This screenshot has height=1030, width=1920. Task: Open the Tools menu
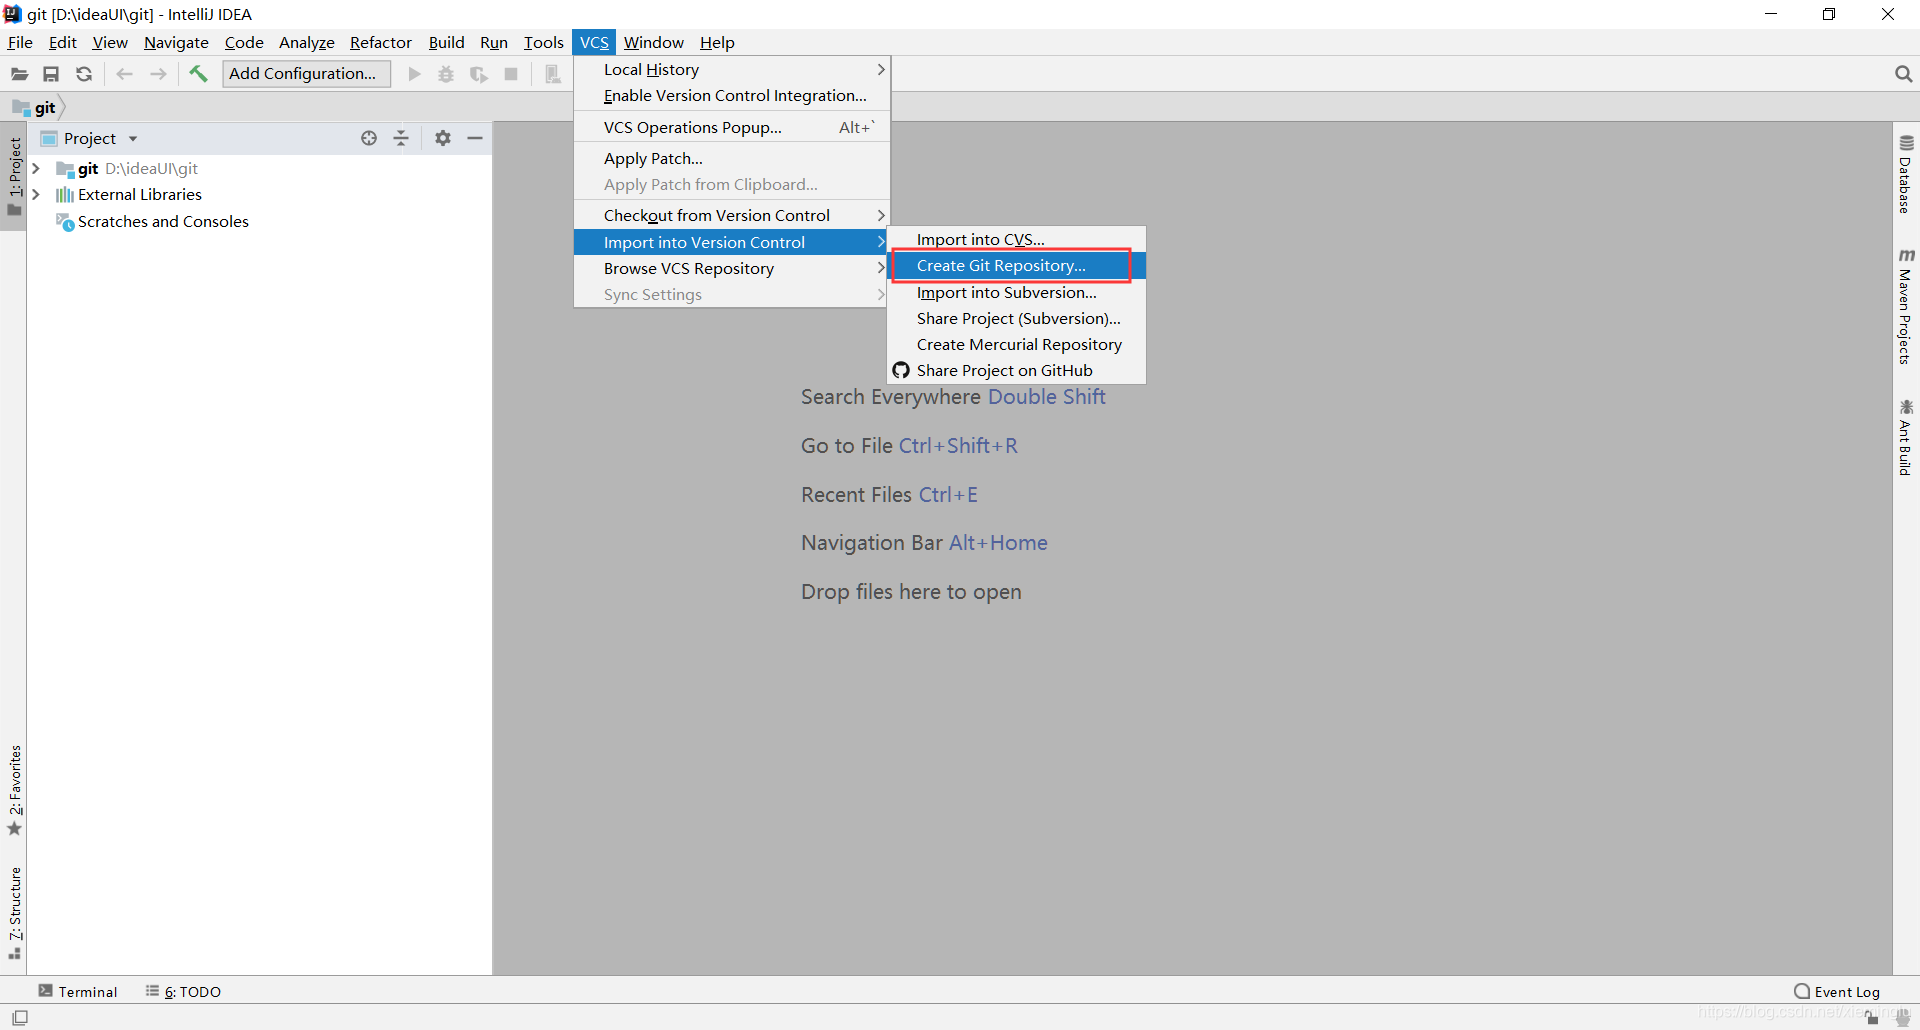[543, 42]
